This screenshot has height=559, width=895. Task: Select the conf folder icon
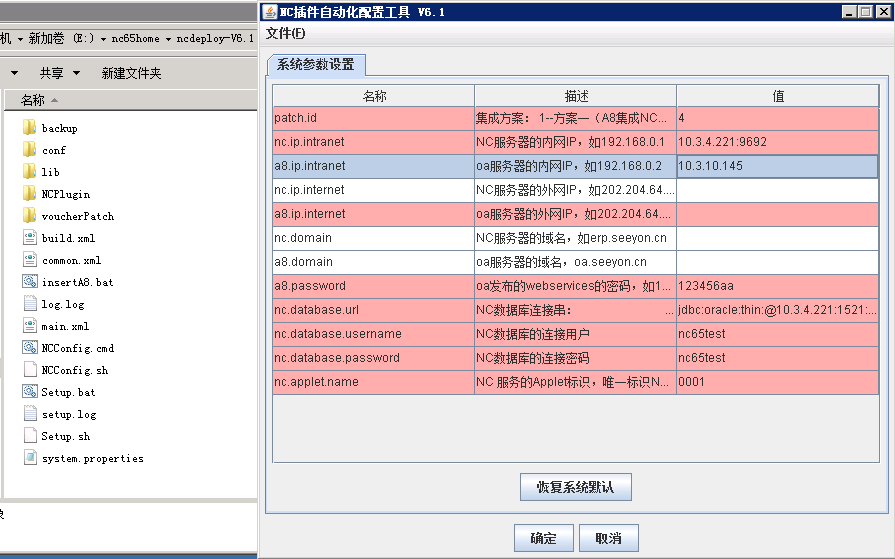click(x=30, y=149)
